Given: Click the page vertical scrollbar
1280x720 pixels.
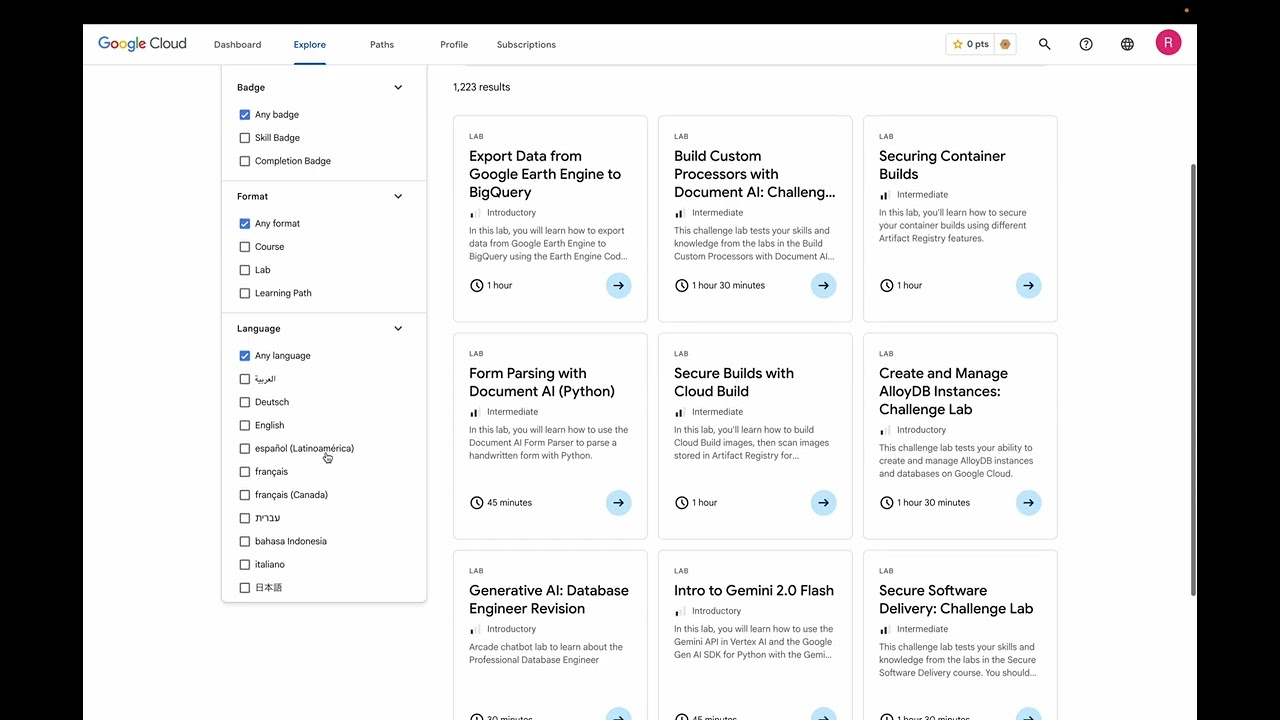Looking at the screenshot, I should pyautogui.click(x=1192, y=380).
